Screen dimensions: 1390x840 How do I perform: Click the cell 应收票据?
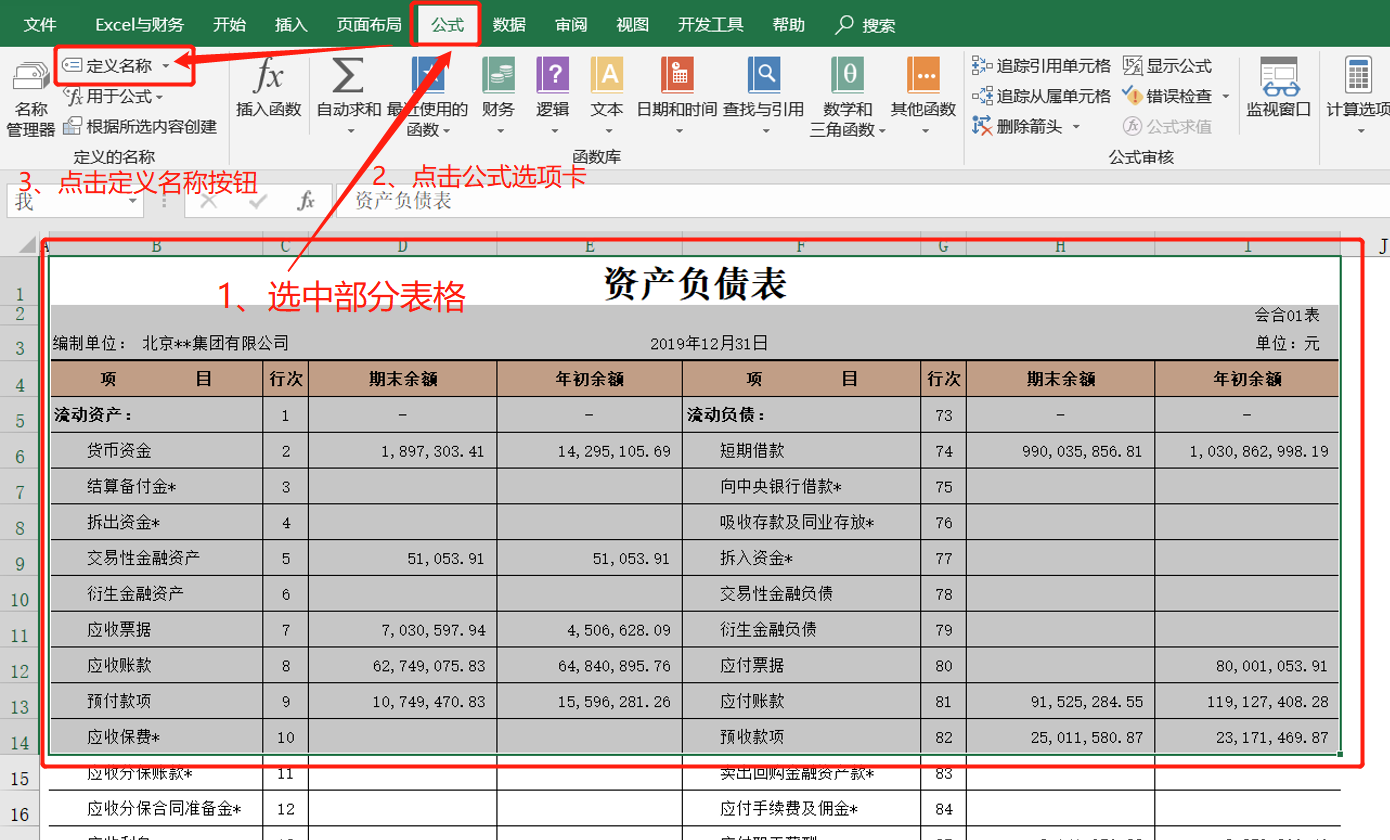click(x=157, y=630)
